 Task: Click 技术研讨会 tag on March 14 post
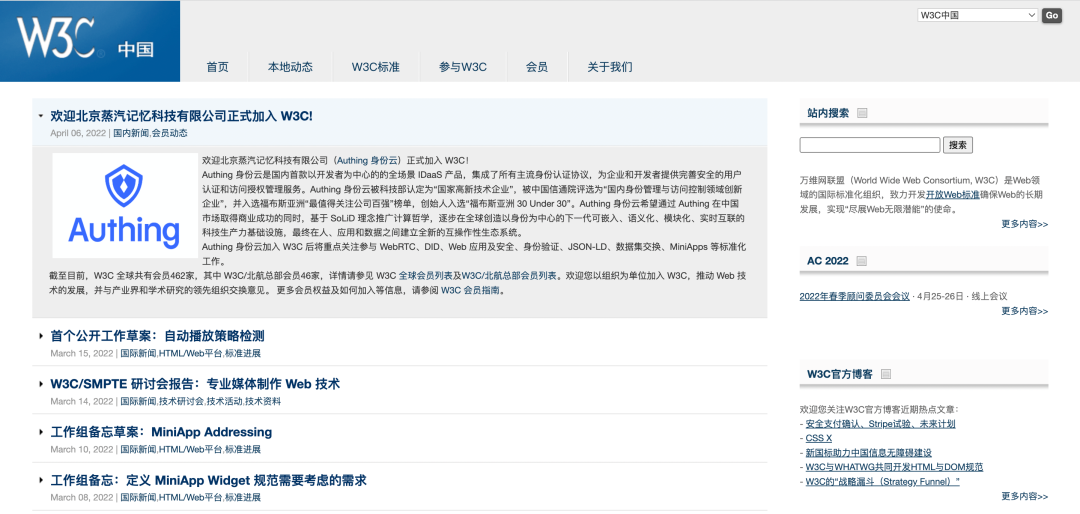pos(181,401)
